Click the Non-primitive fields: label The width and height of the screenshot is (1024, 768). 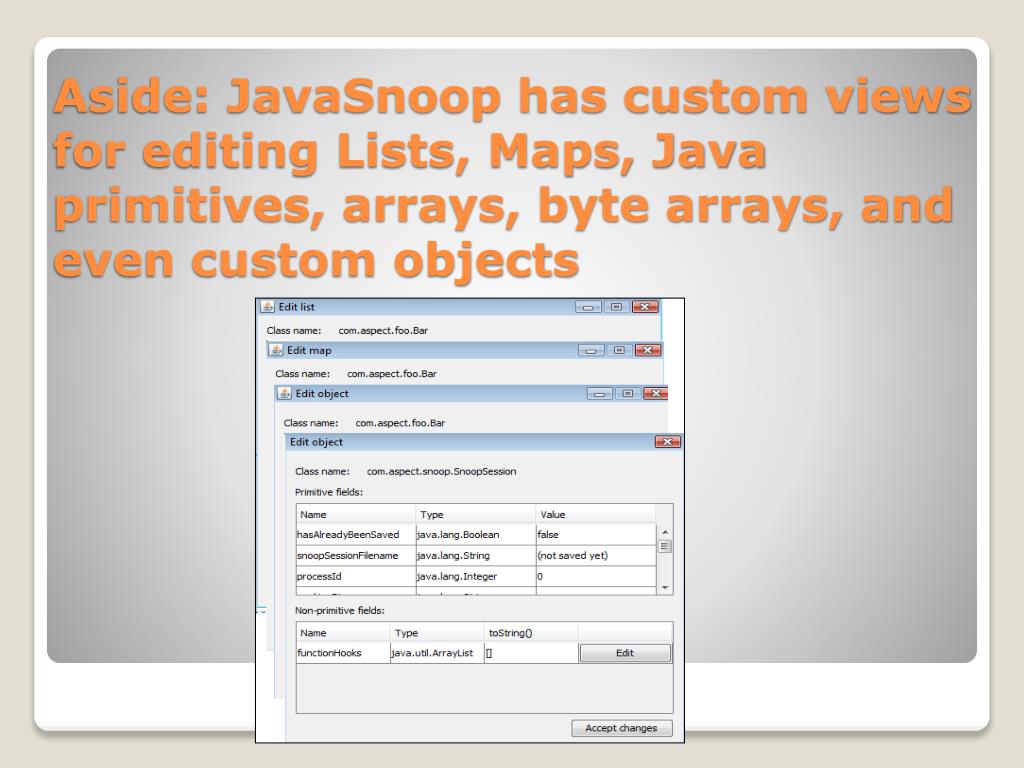coord(340,611)
